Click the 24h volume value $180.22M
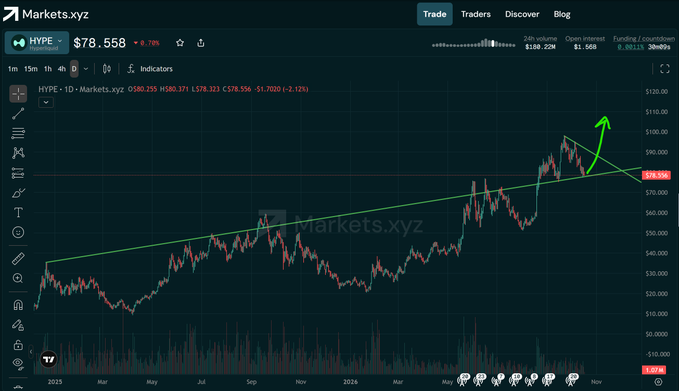This screenshot has width=679, height=391. pos(540,47)
